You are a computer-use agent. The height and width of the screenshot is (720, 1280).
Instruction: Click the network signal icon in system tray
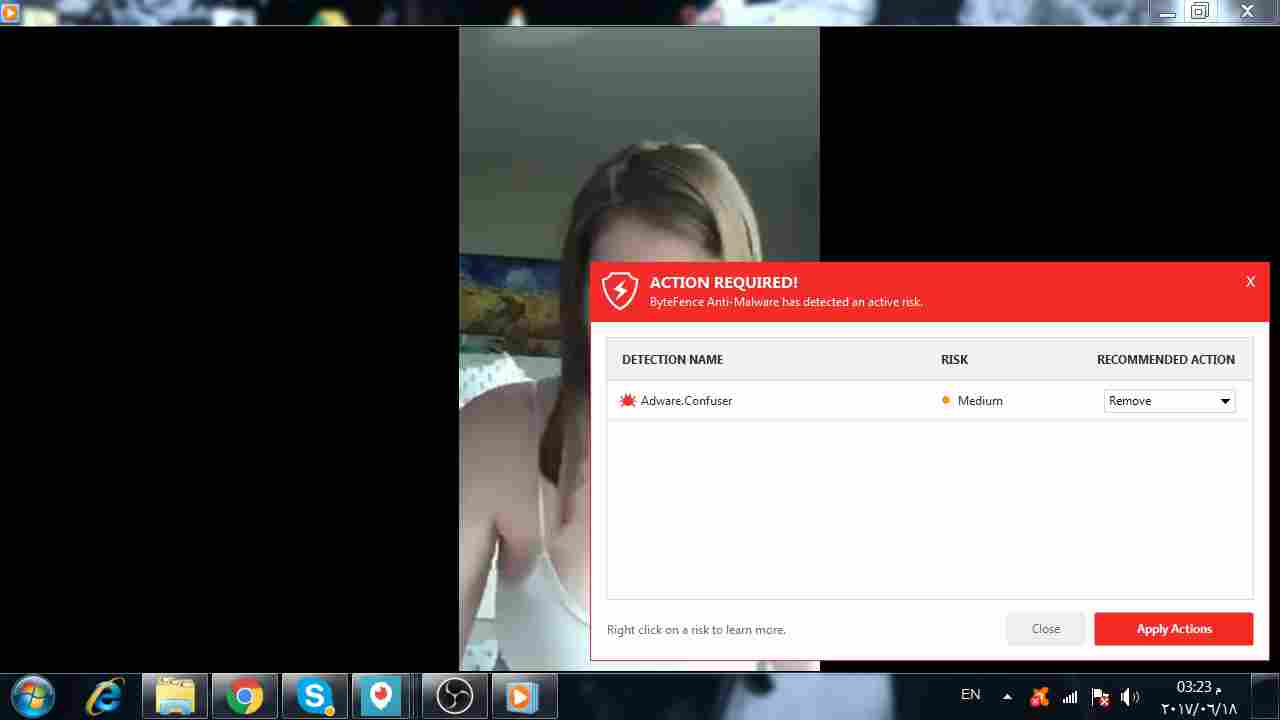(x=1070, y=697)
